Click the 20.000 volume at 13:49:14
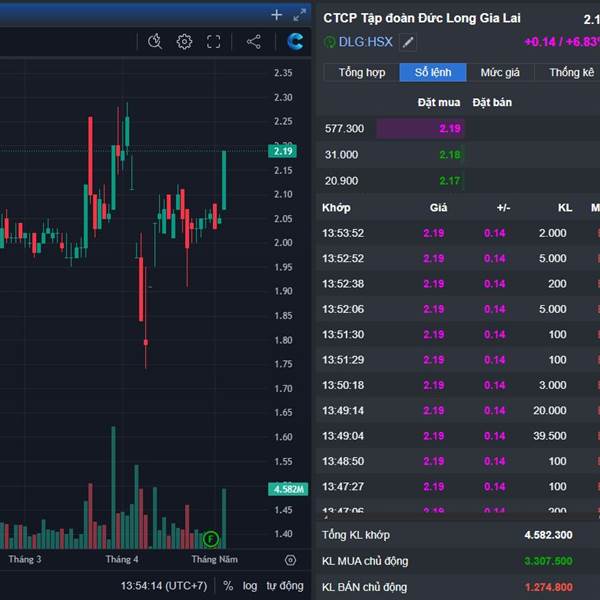 [x=549, y=411]
